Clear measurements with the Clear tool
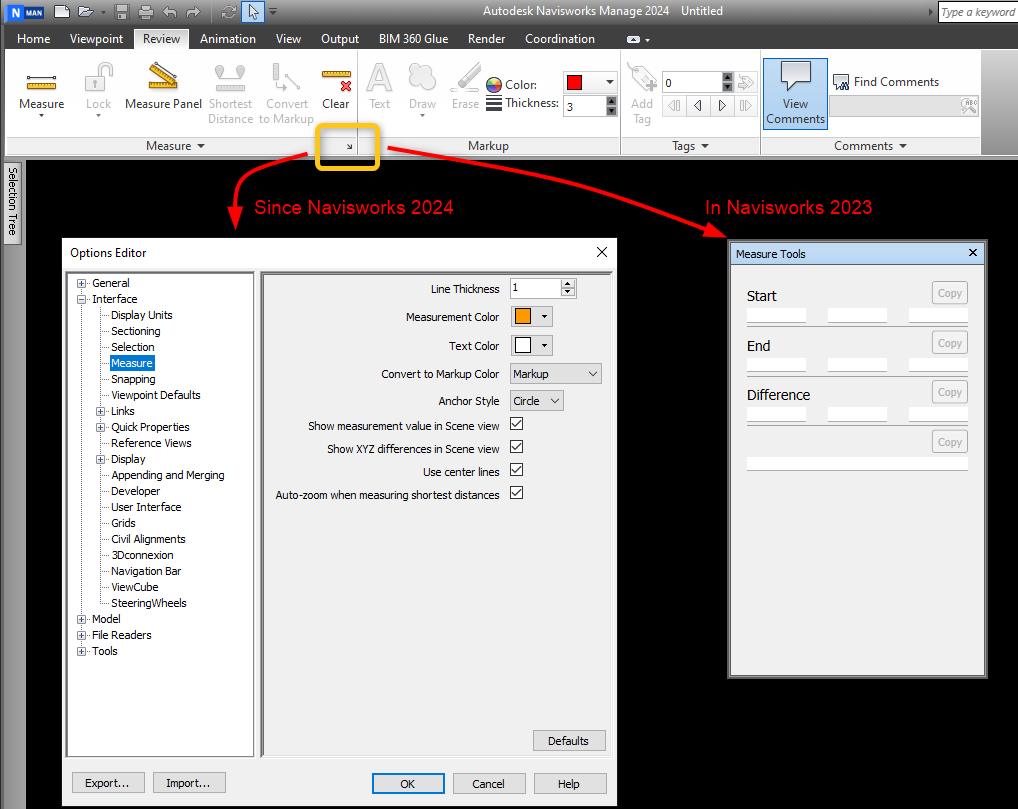1018x809 pixels. [x=336, y=87]
